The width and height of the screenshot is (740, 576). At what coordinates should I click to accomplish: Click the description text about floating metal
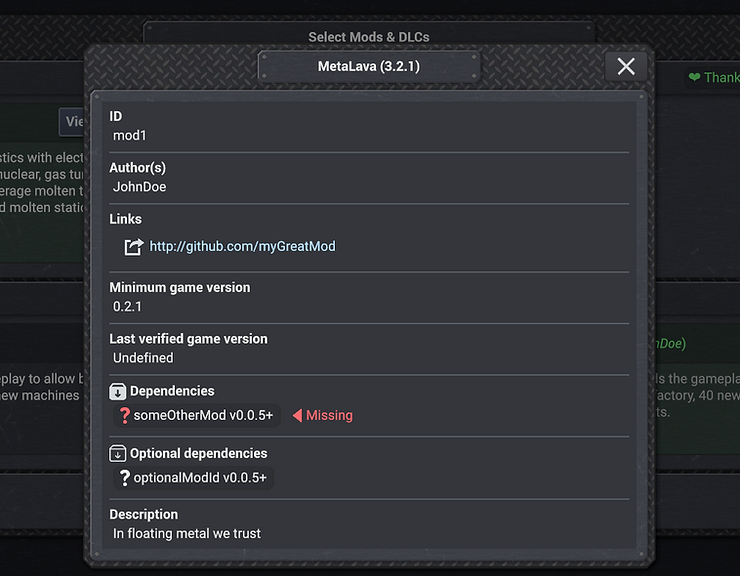click(x=187, y=534)
